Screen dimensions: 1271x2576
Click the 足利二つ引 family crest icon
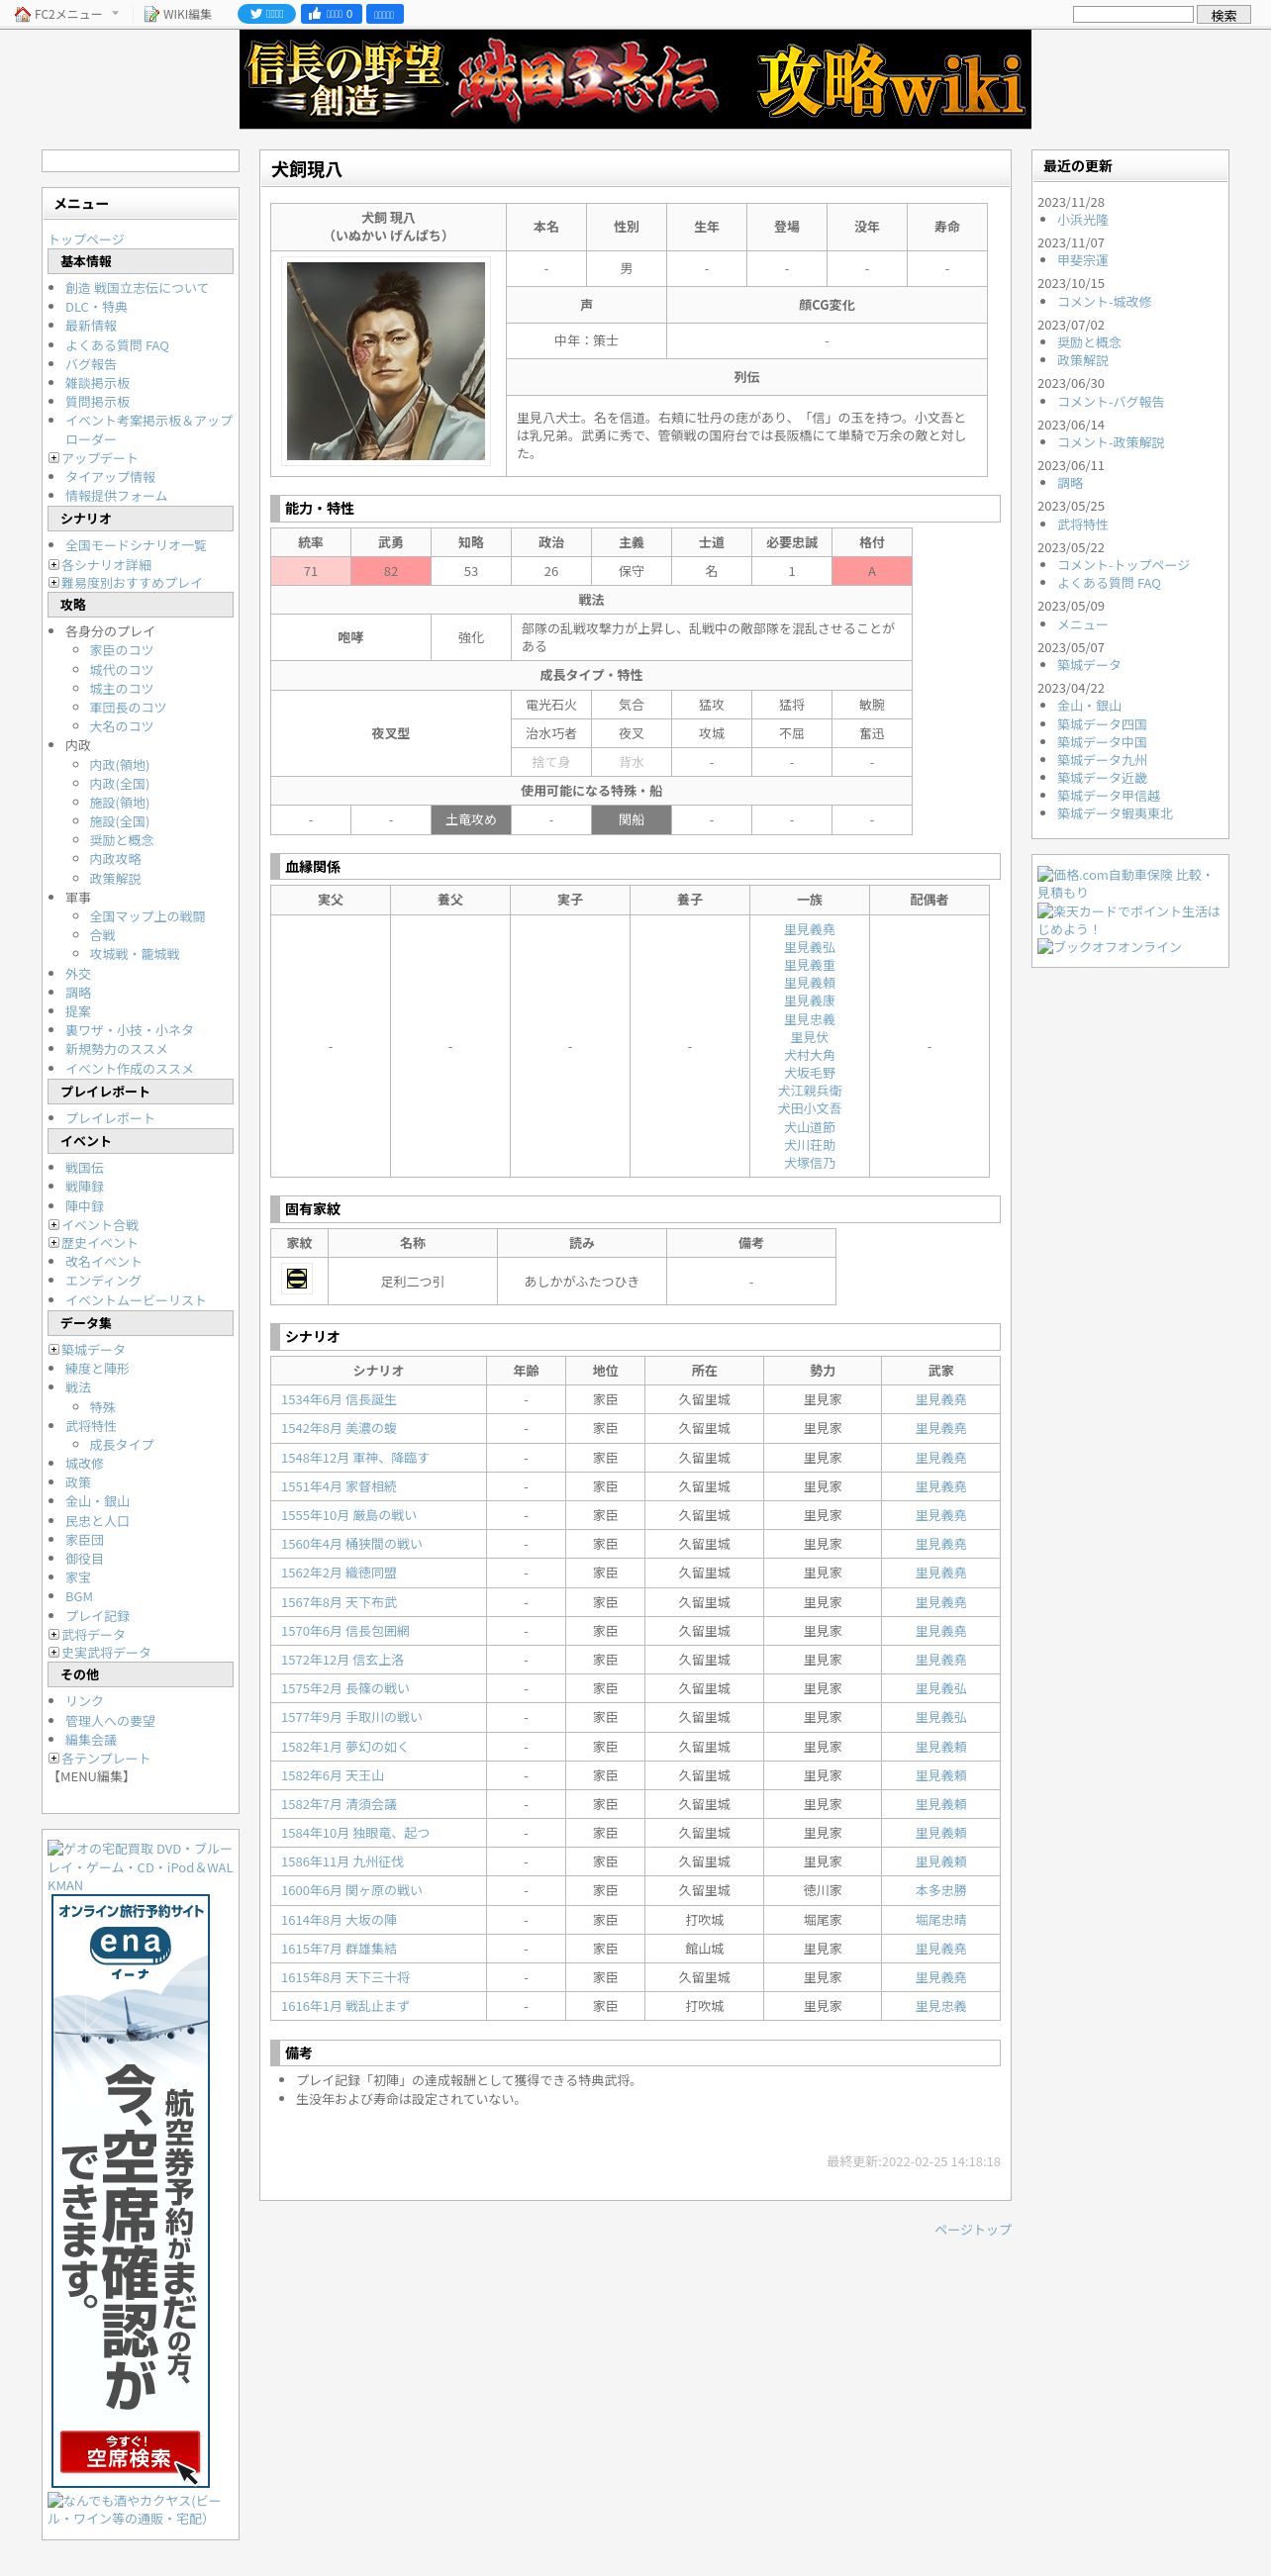click(297, 1278)
